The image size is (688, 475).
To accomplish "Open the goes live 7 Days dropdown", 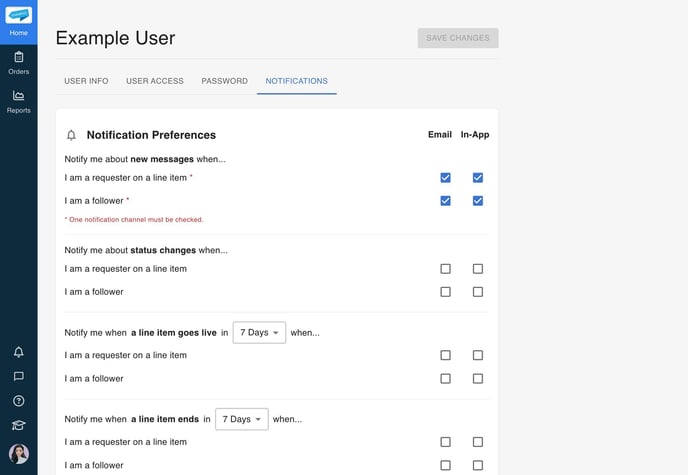I will coord(259,332).
